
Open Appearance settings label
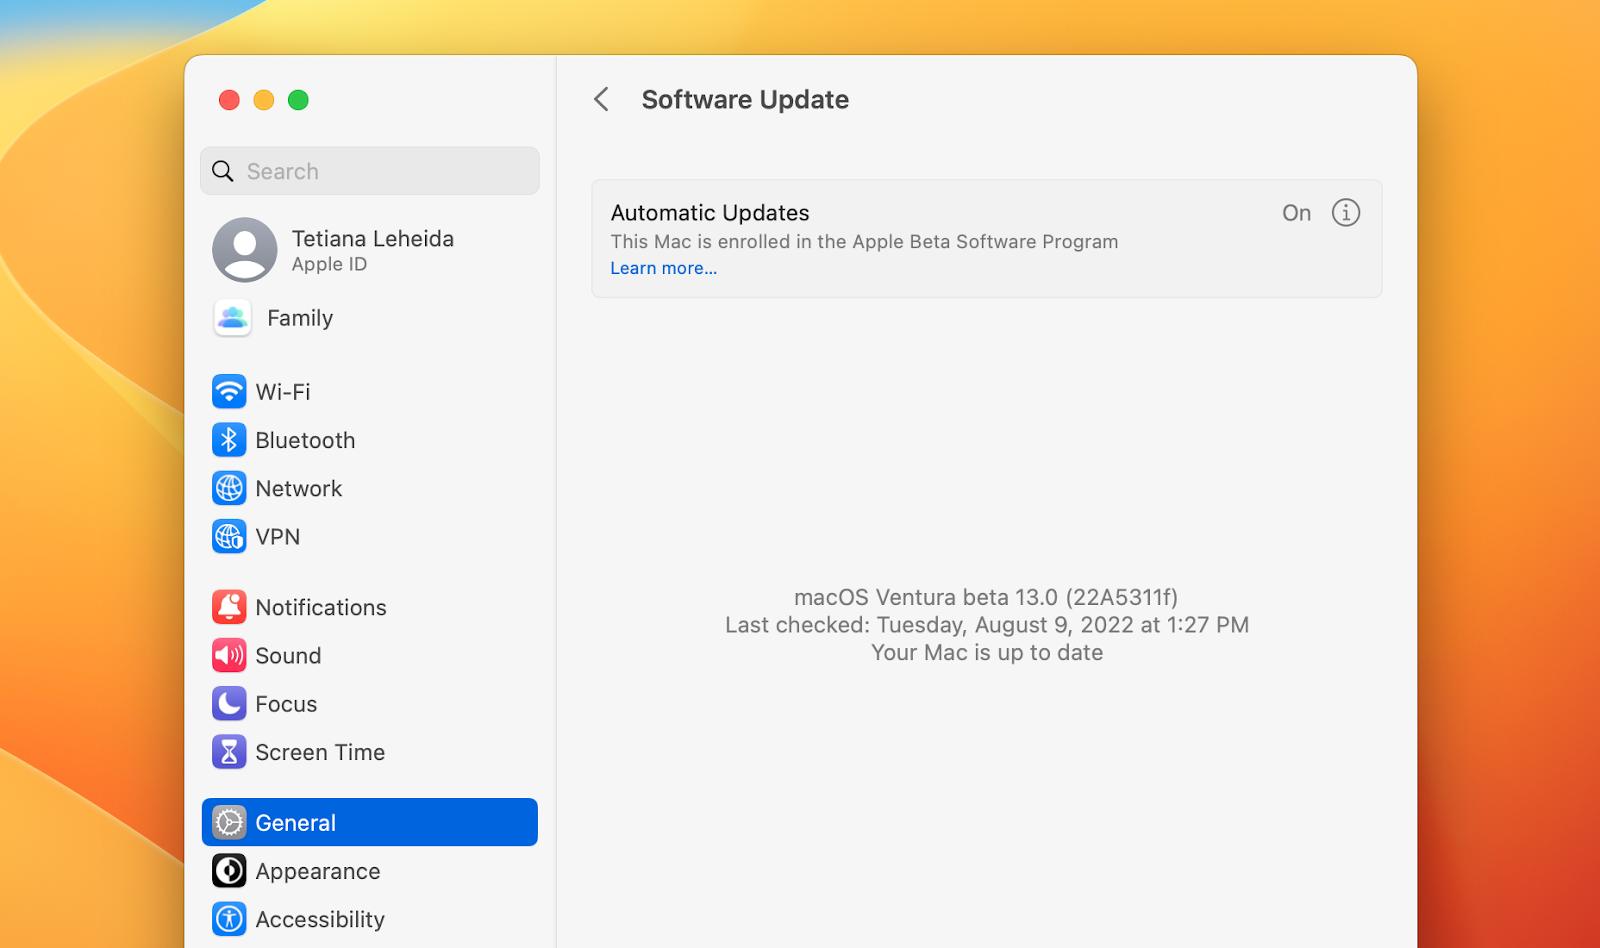(318, 871)
